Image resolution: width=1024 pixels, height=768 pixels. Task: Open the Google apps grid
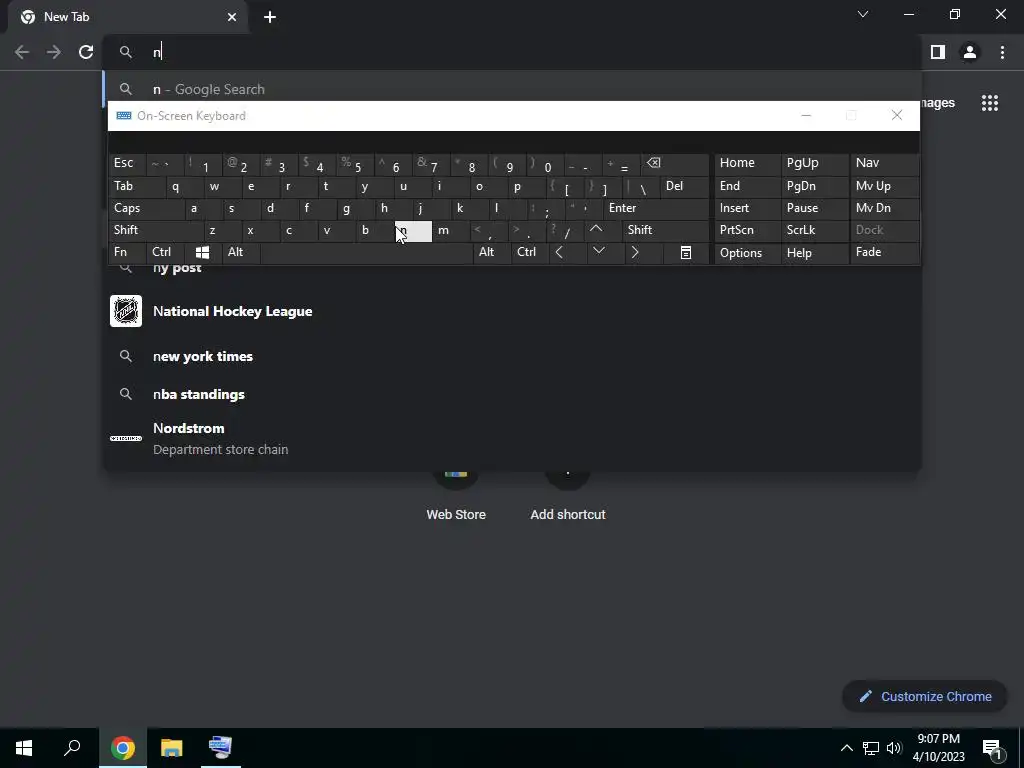990,103
